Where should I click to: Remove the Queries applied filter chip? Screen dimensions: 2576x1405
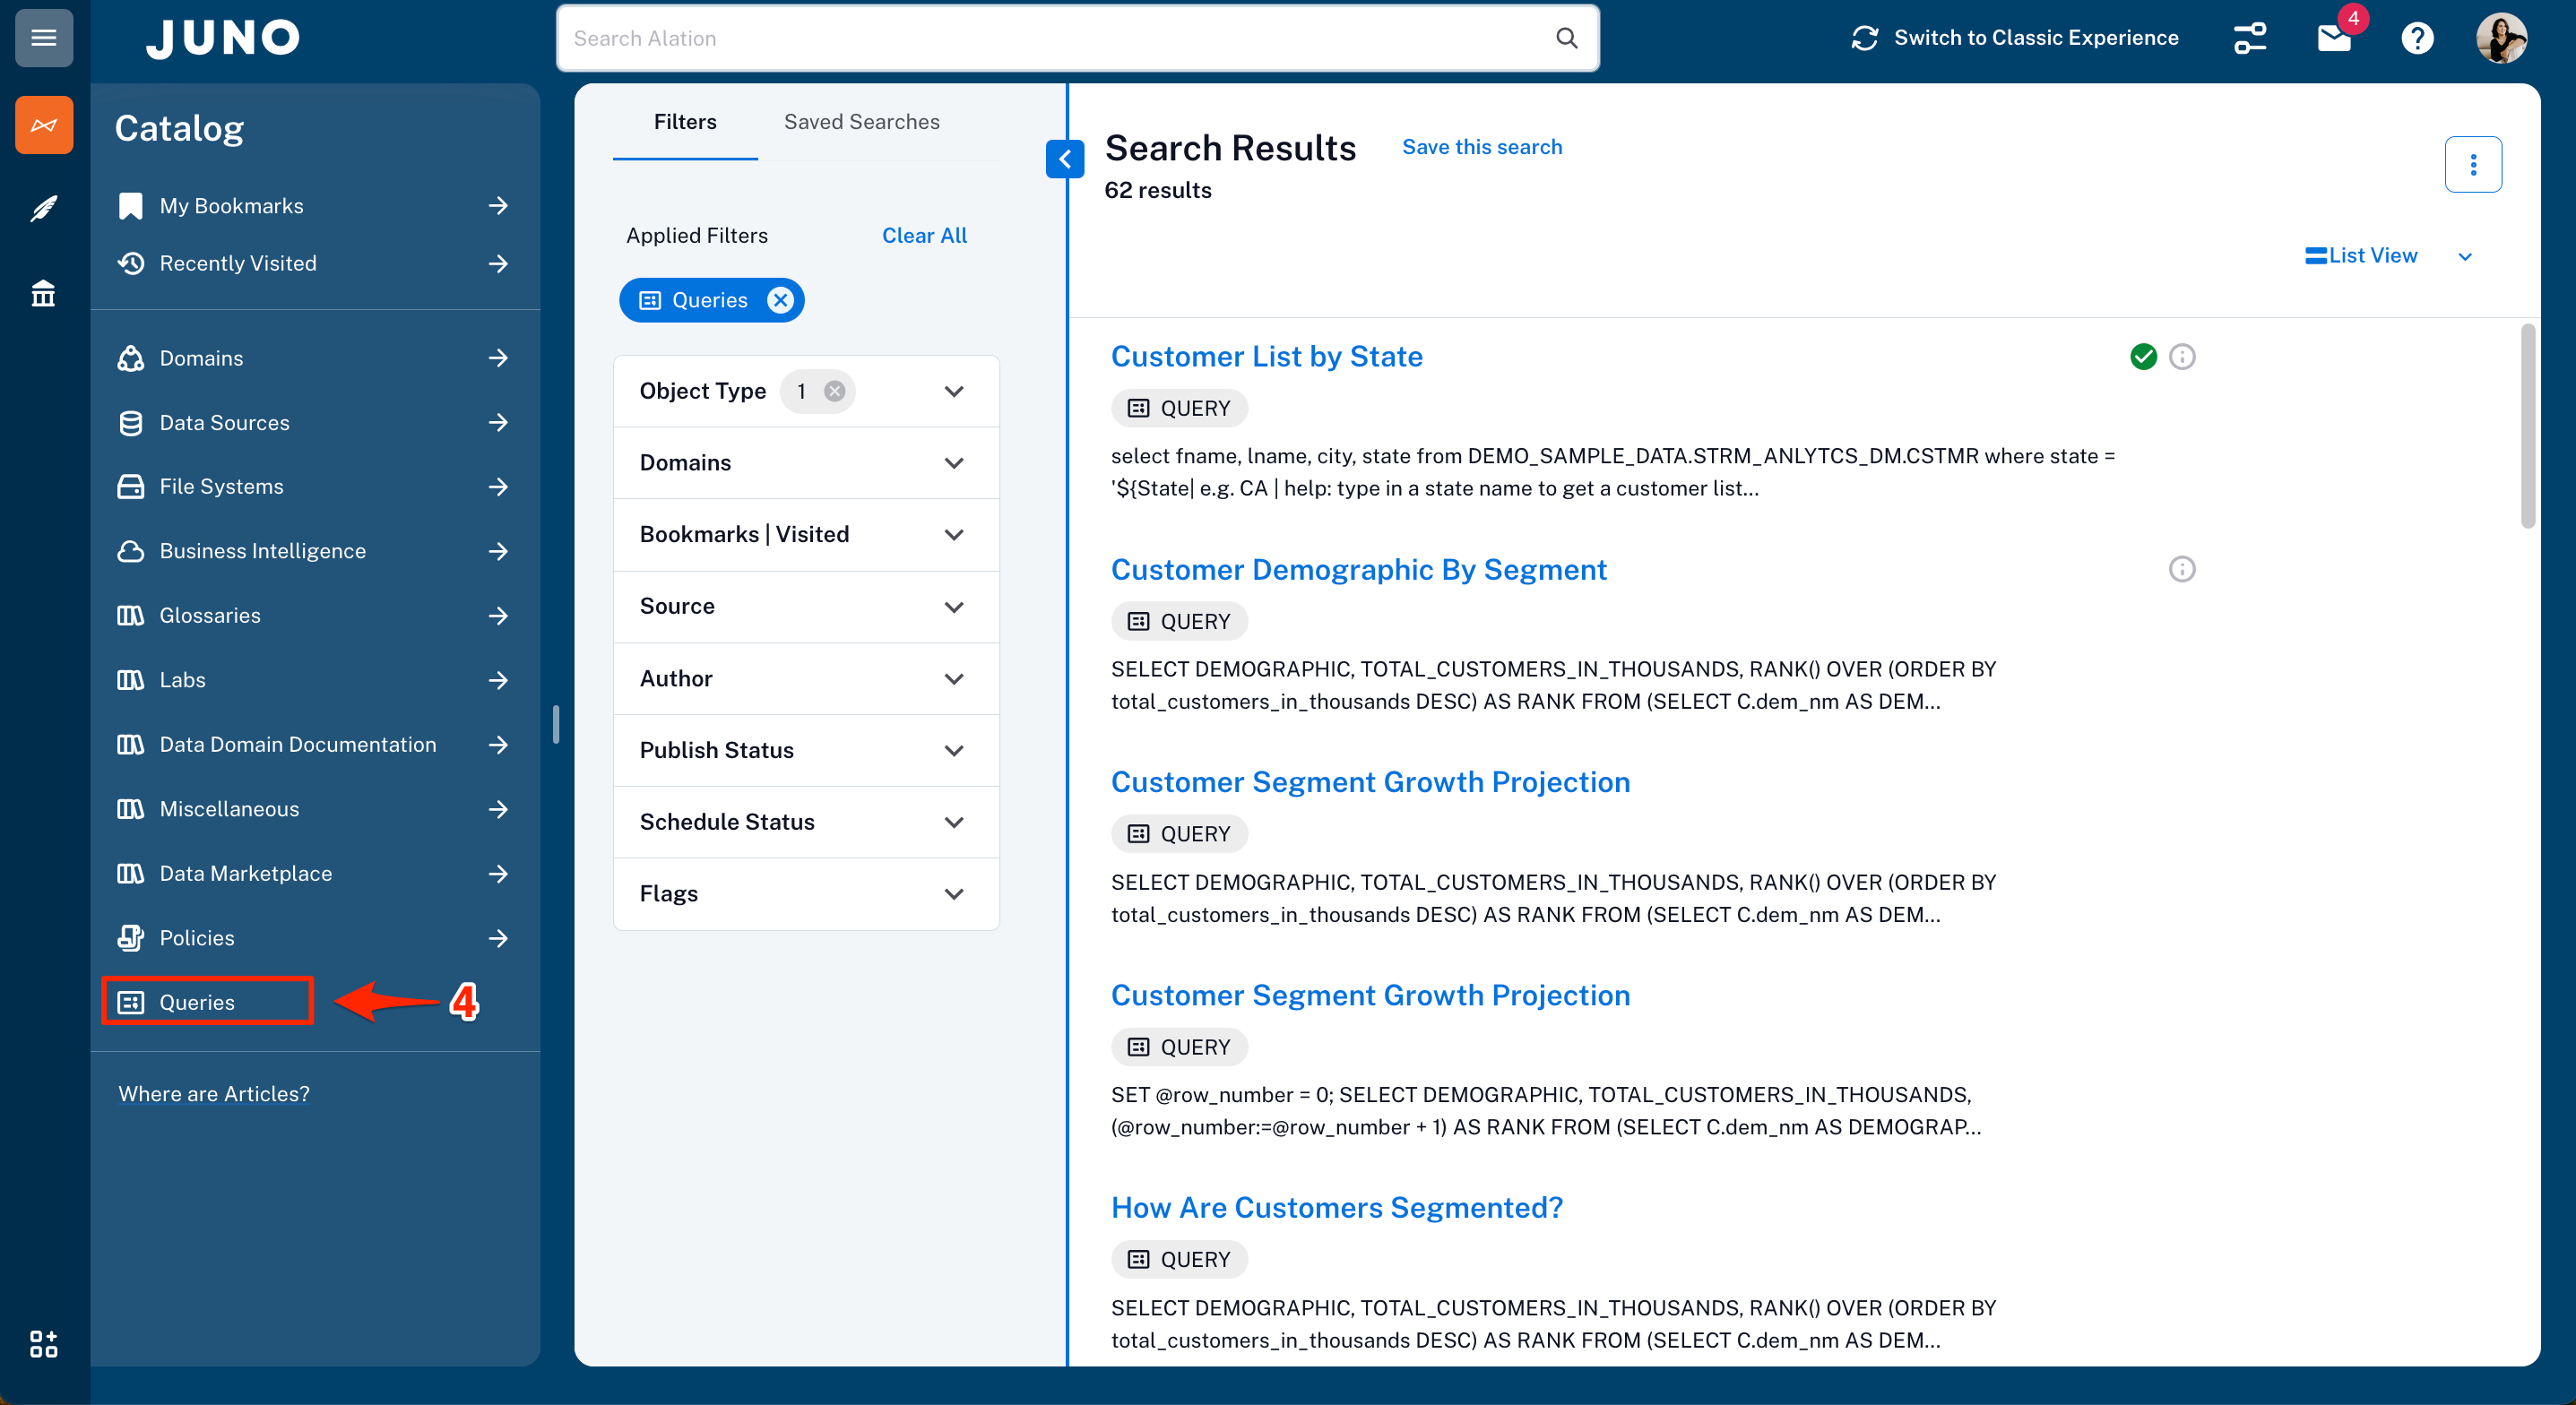(780, 300)
